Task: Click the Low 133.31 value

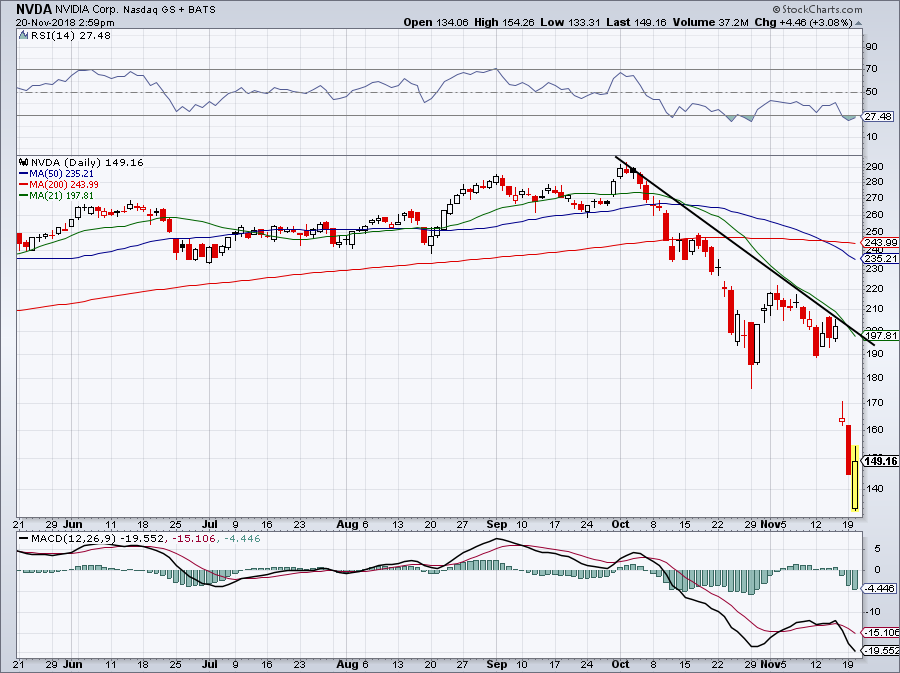Action: click(571, 22)
